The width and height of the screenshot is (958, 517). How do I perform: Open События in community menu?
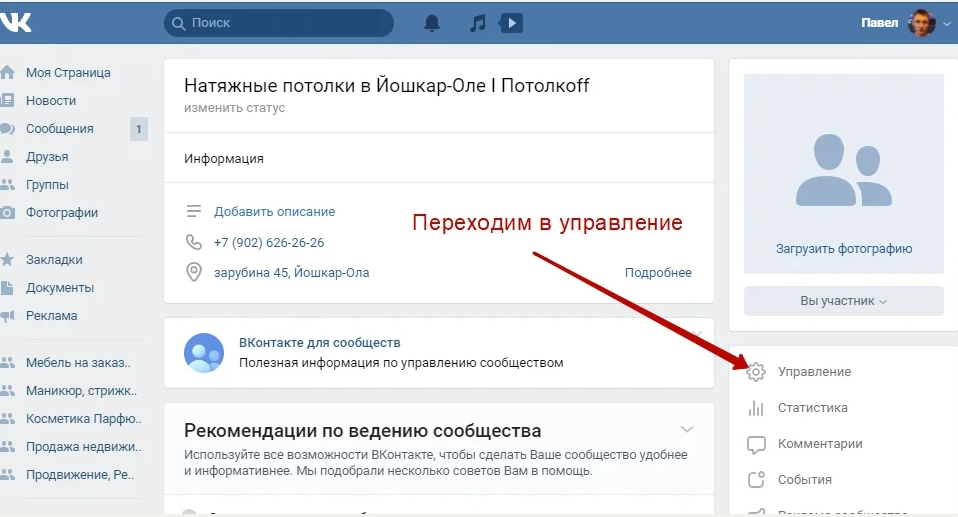click(x=805, y=480)
